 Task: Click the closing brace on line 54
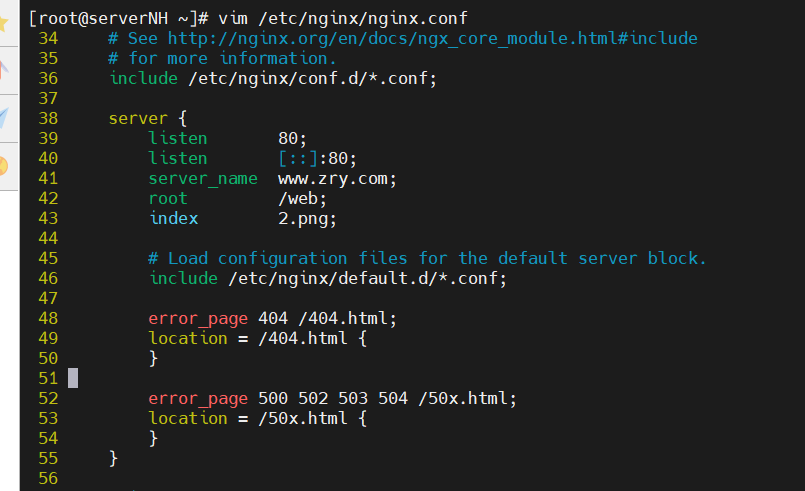[x=153, y=439]
